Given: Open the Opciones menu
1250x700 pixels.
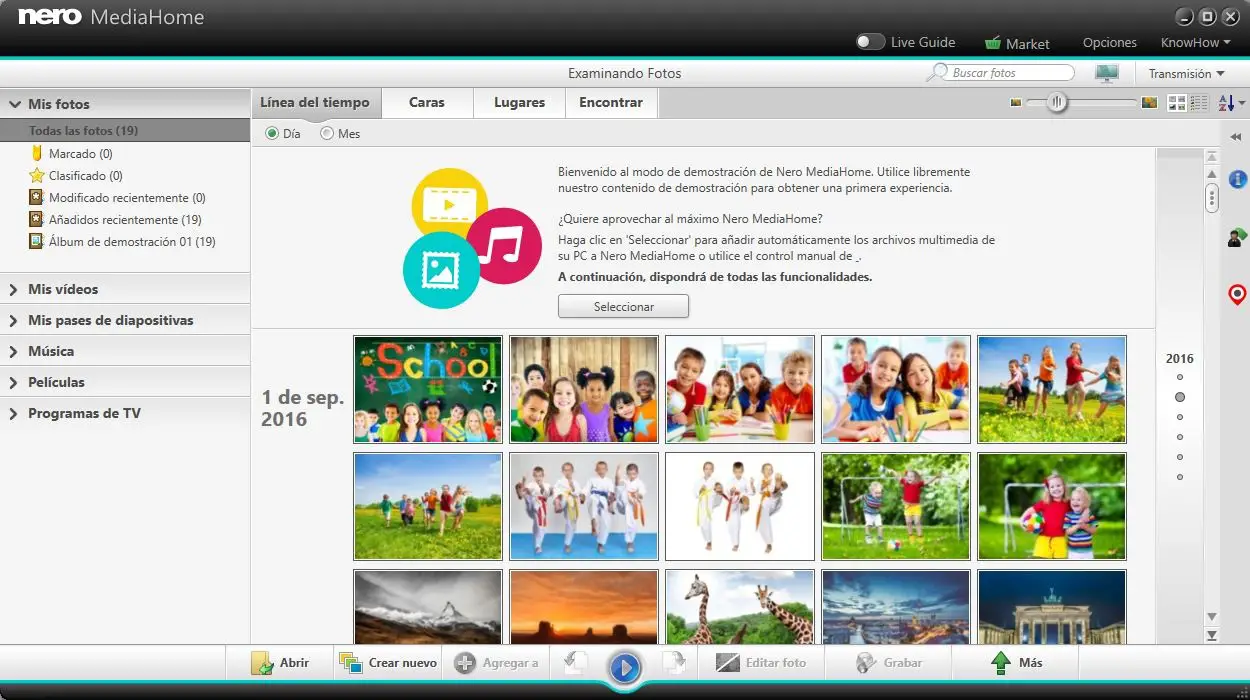Looking at the screenshot, I should click(1110, 43).
